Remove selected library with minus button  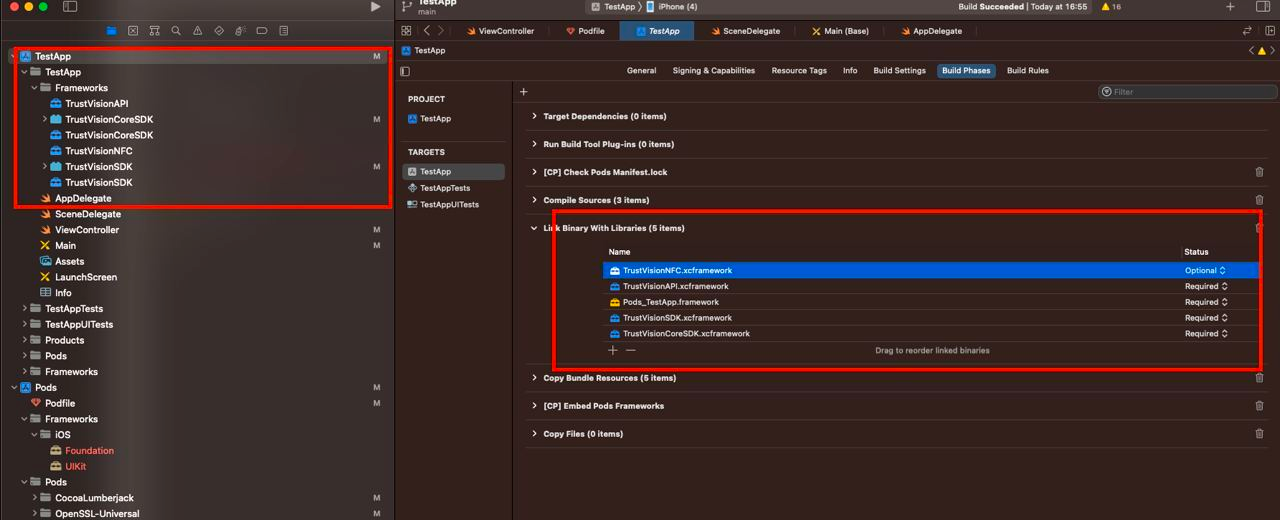(631, 350)
